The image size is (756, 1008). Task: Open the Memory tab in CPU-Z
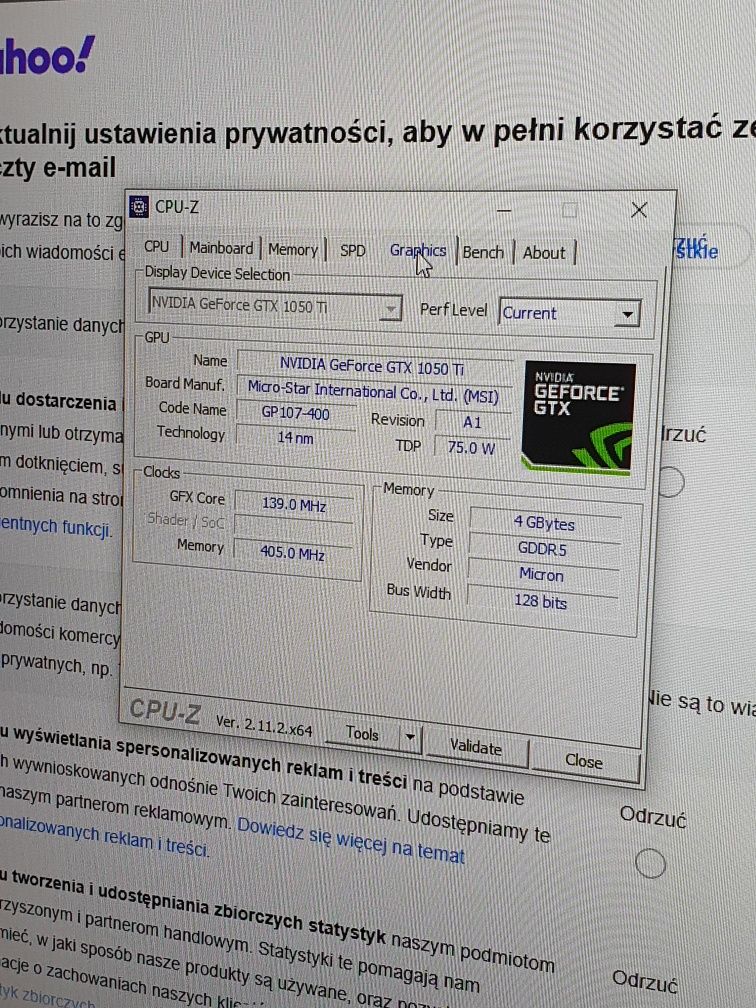pos(292,249)
